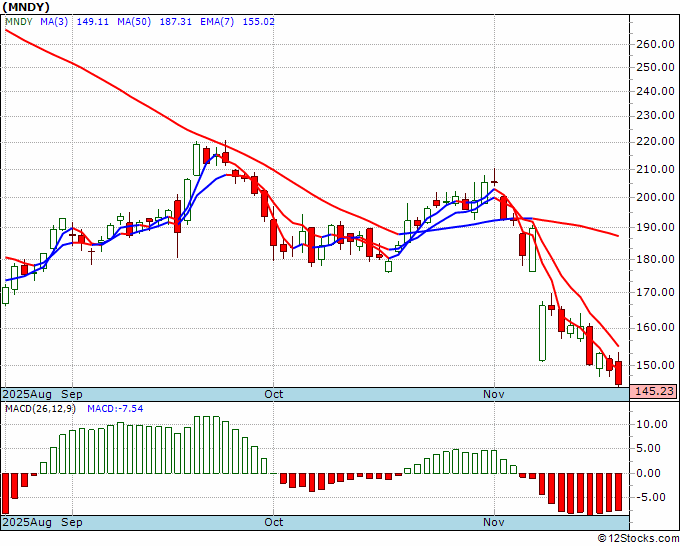Click the MA(3) value 149.11
The height and width of the screenshot is (546, 680).
click(92, 22)
